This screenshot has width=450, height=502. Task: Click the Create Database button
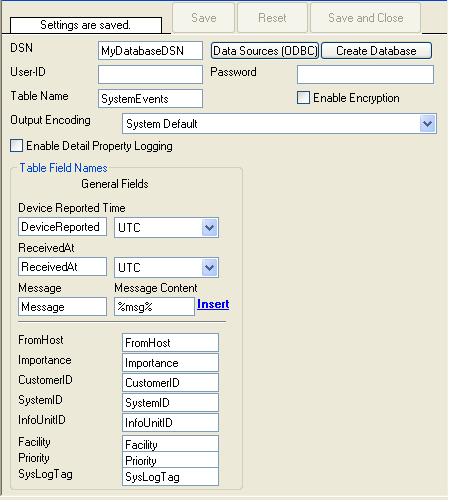[x=376, y=51]
